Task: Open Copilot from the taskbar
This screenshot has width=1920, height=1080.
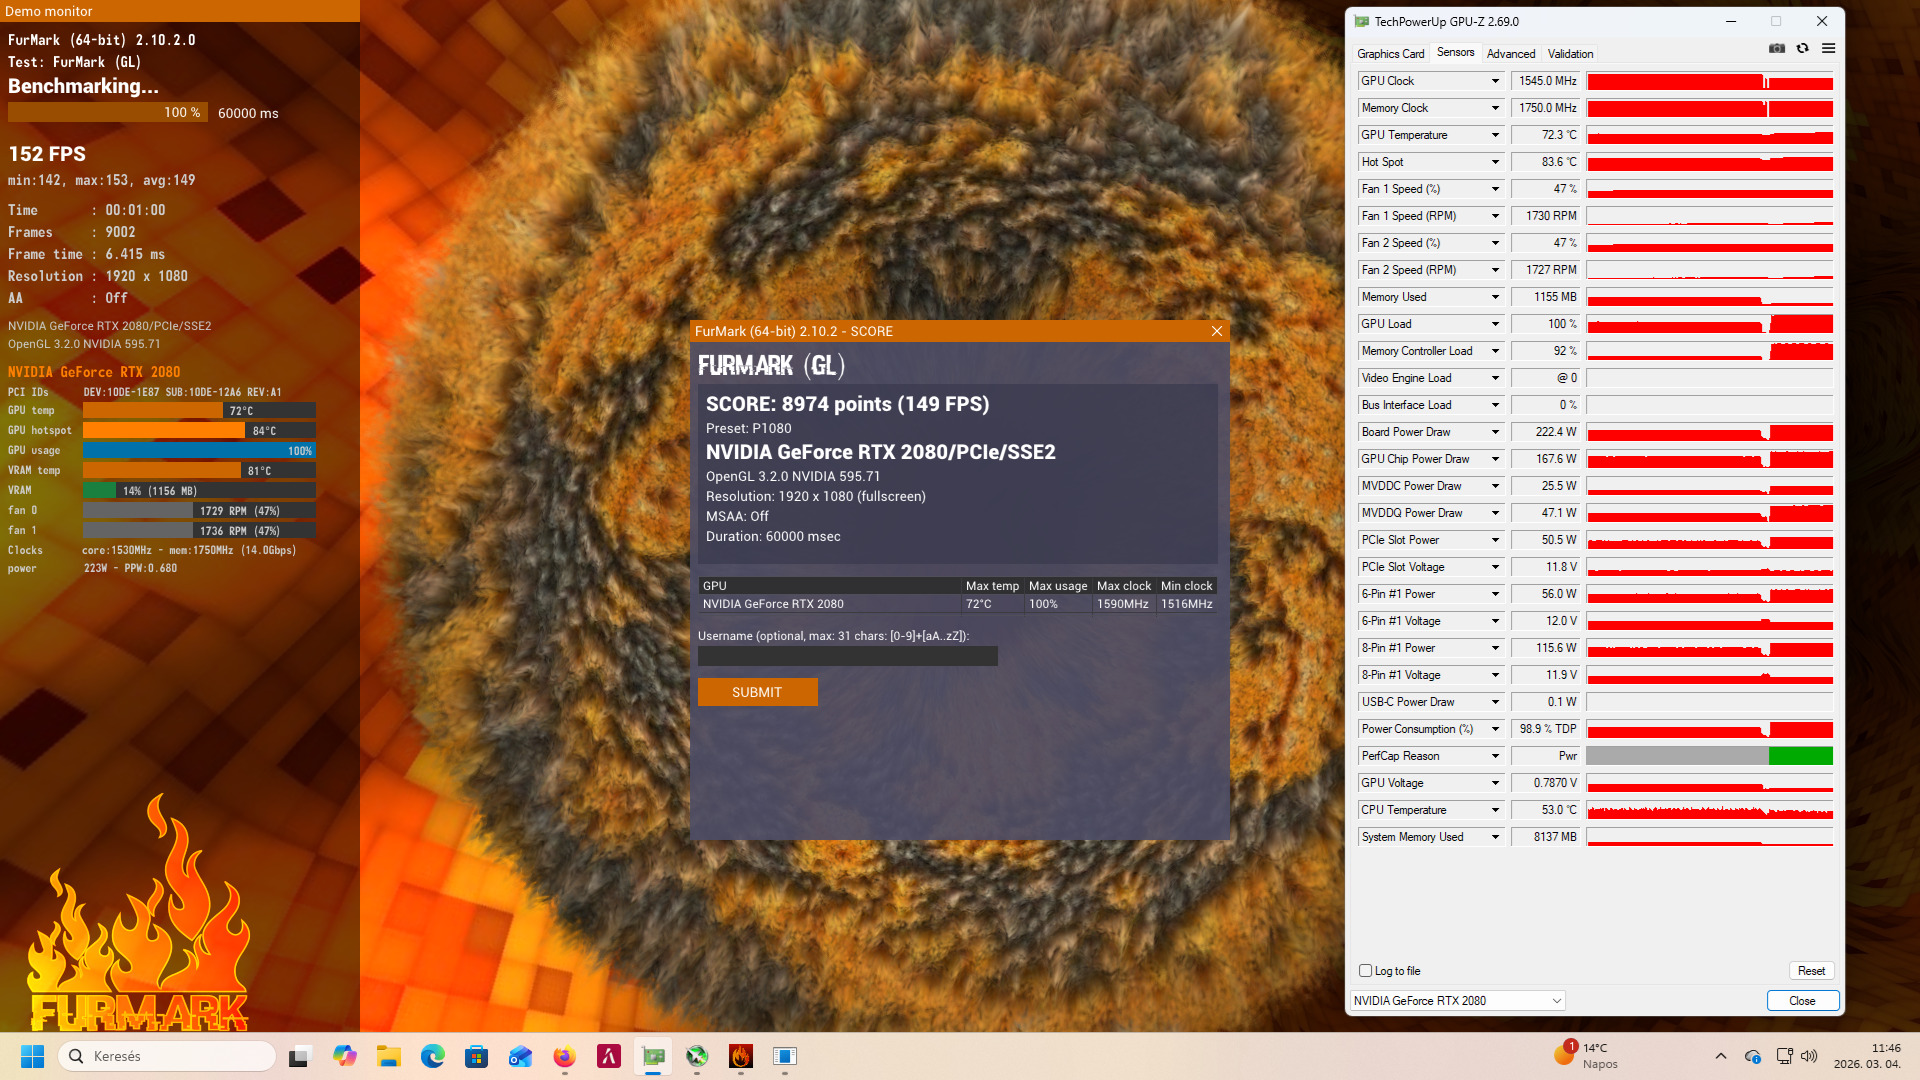Action: pos(345,1056)
